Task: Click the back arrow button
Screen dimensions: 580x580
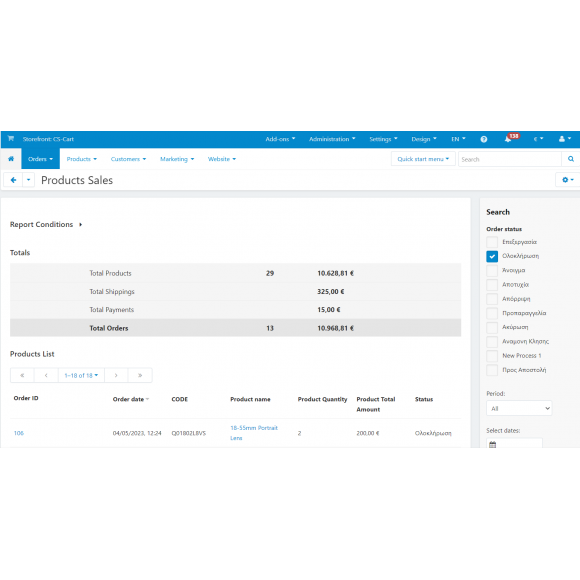Action: [13, 180]
